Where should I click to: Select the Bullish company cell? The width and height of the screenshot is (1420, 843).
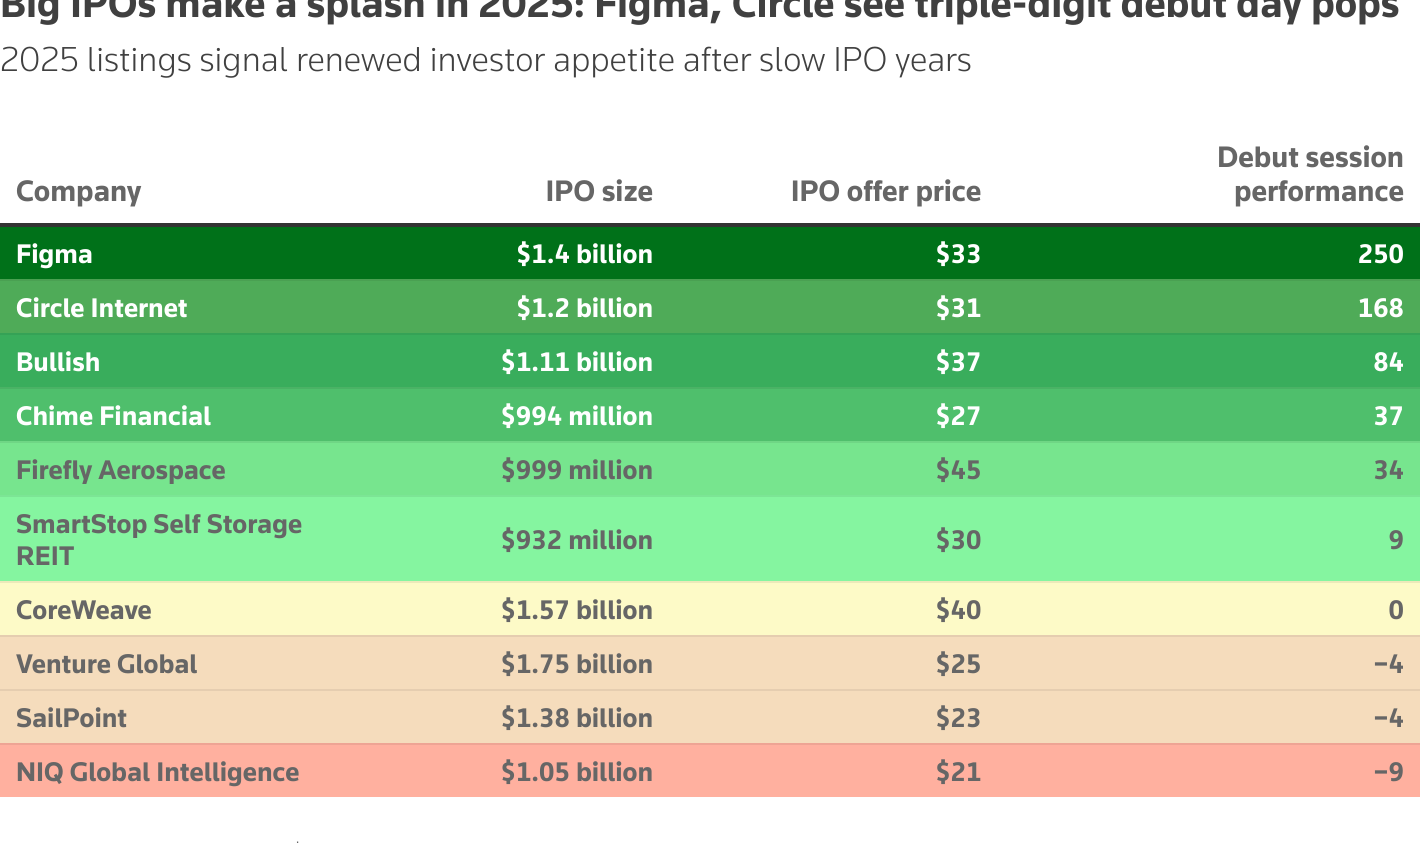58,362
